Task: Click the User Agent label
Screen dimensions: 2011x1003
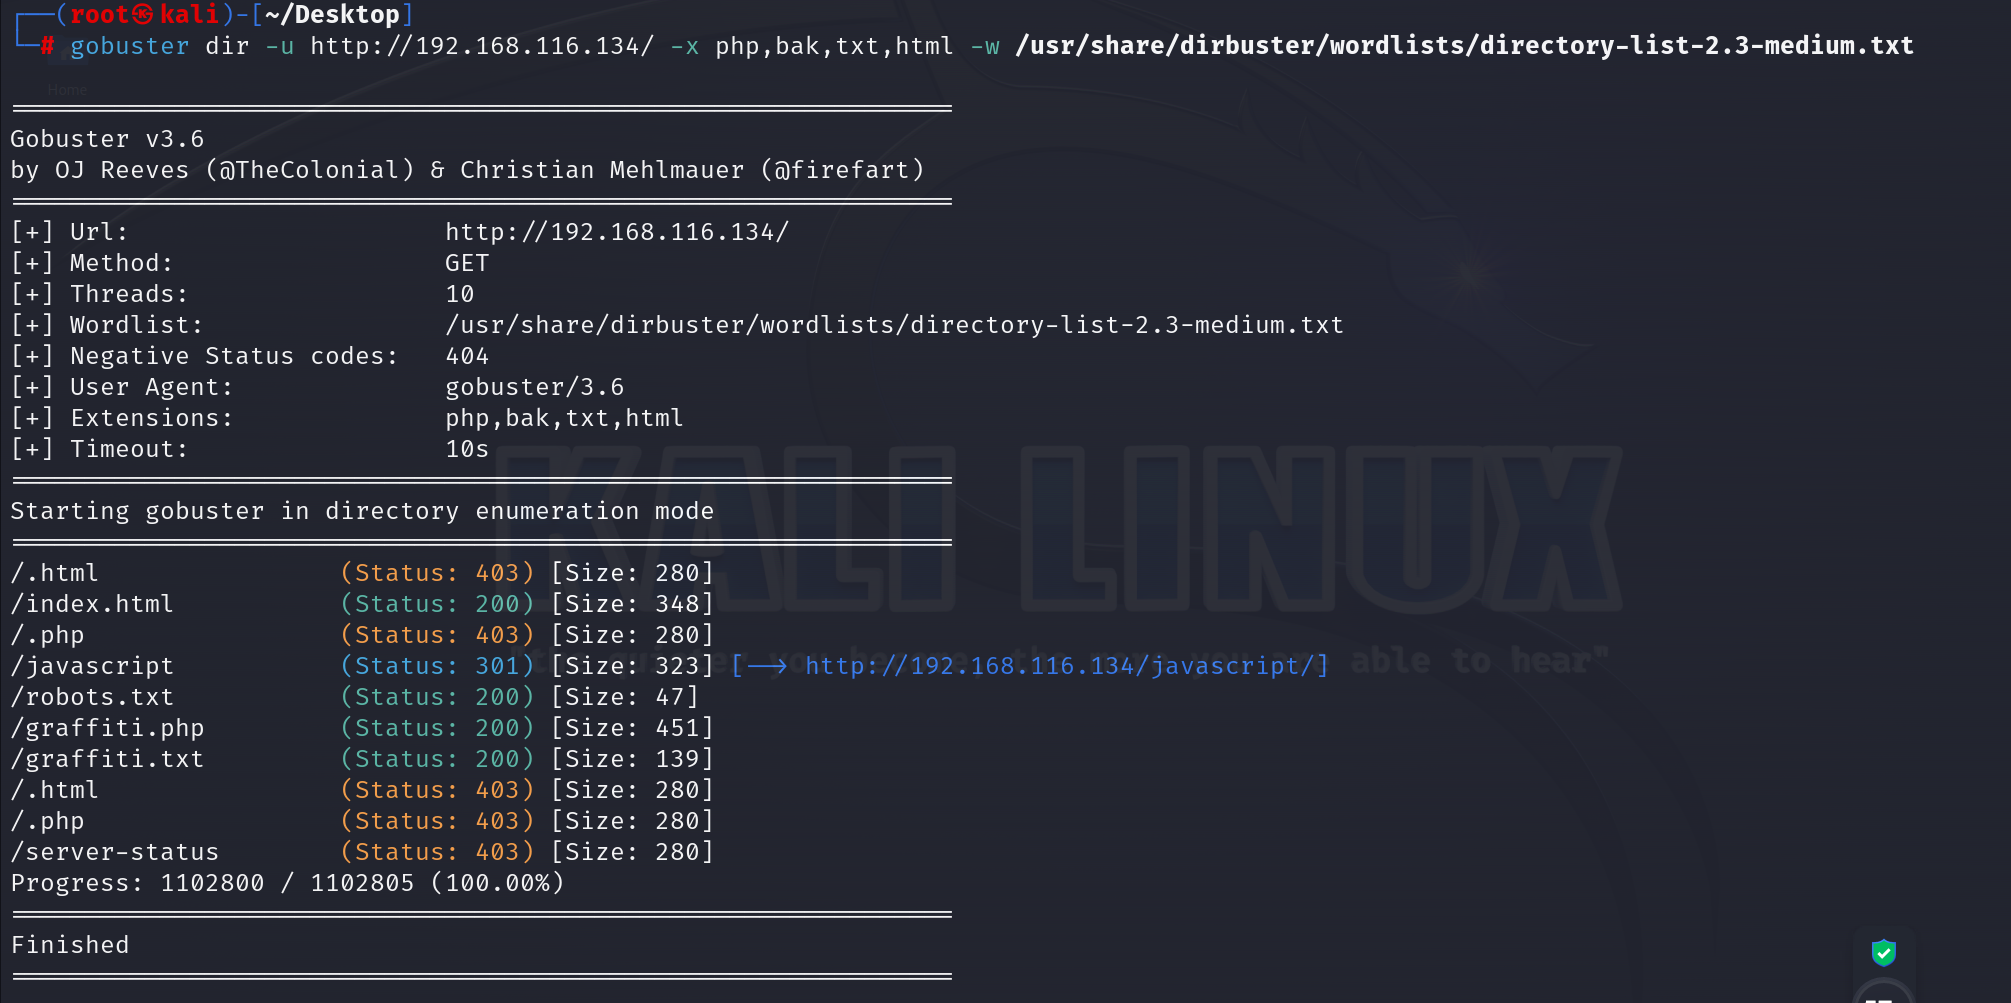Action: 151,387
